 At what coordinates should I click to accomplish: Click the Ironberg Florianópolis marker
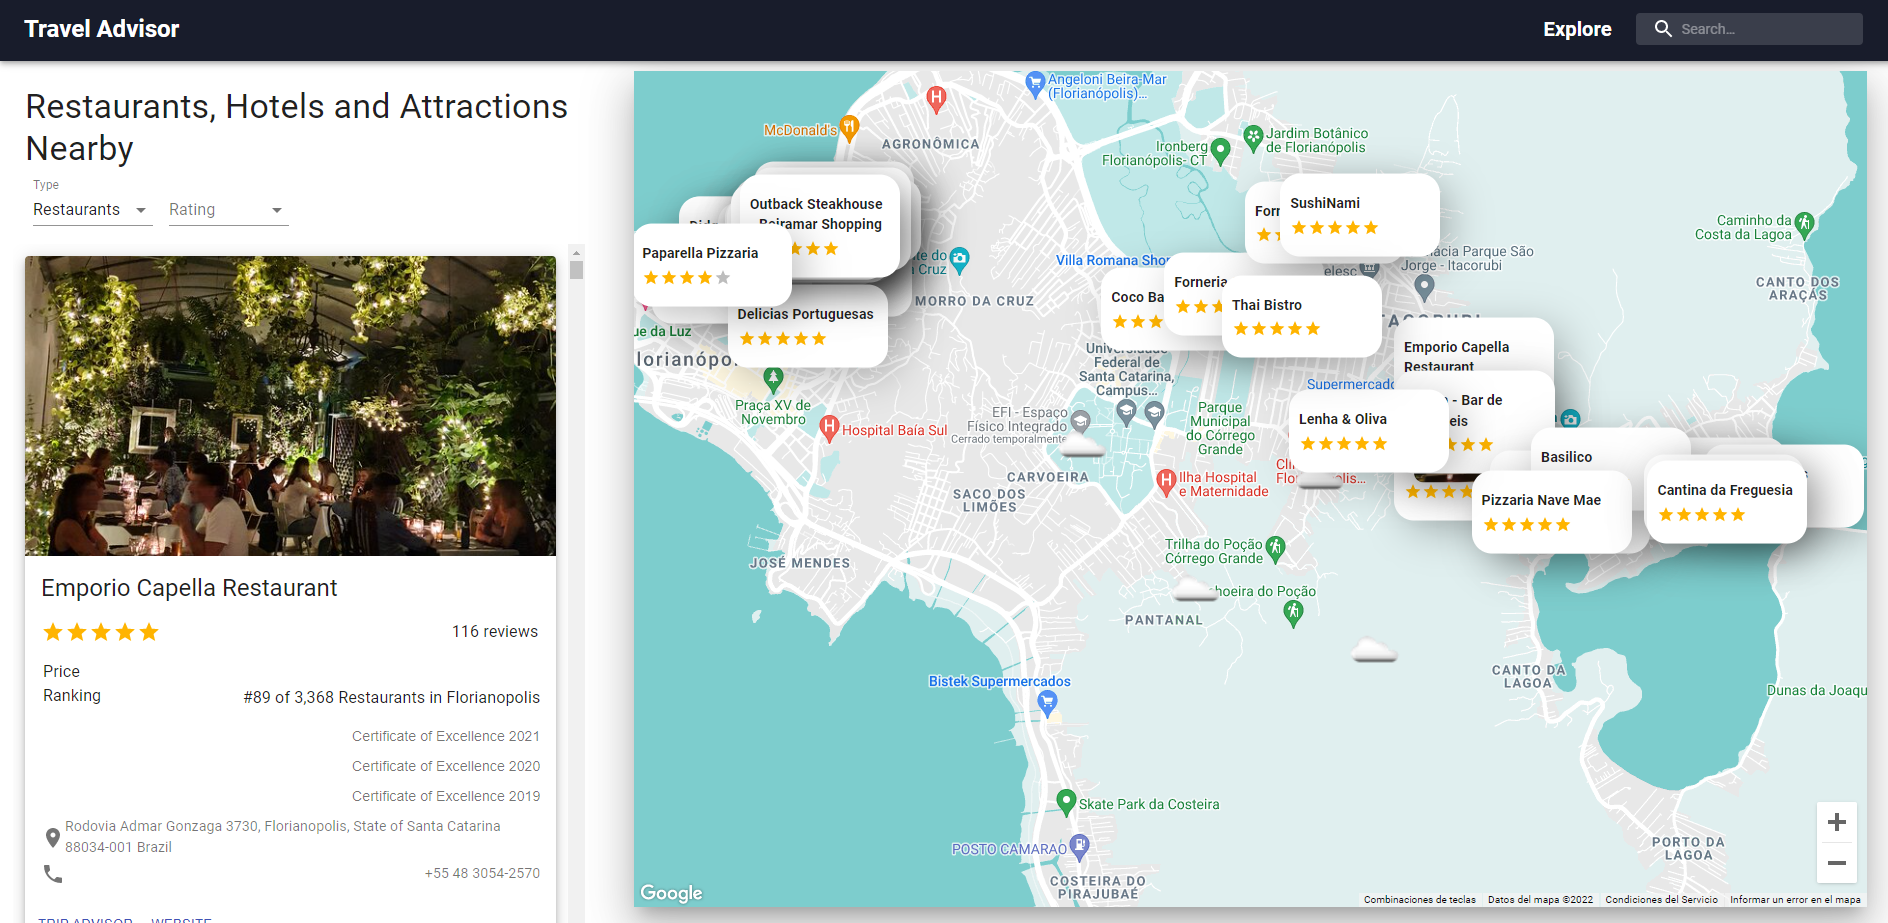(1220, 151)
